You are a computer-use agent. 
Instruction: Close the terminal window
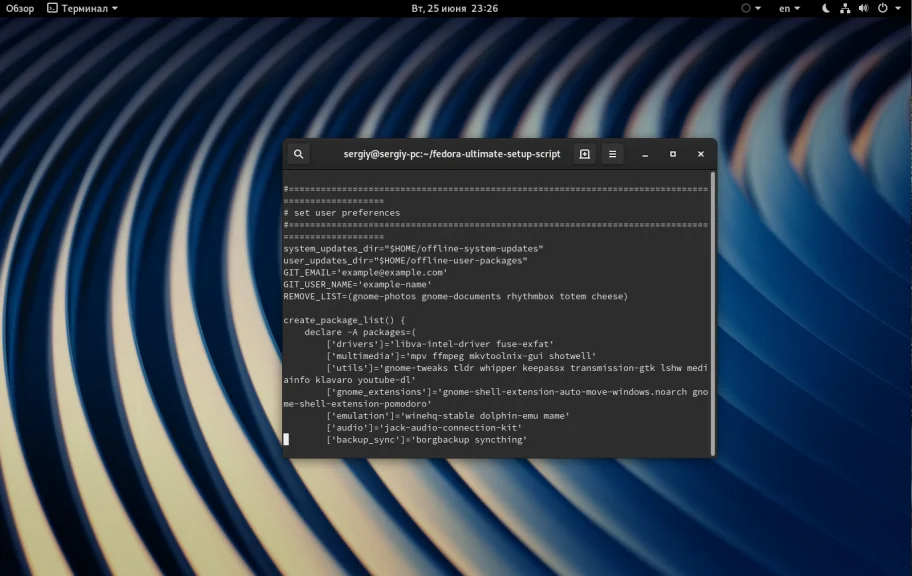tap(701, 154)
